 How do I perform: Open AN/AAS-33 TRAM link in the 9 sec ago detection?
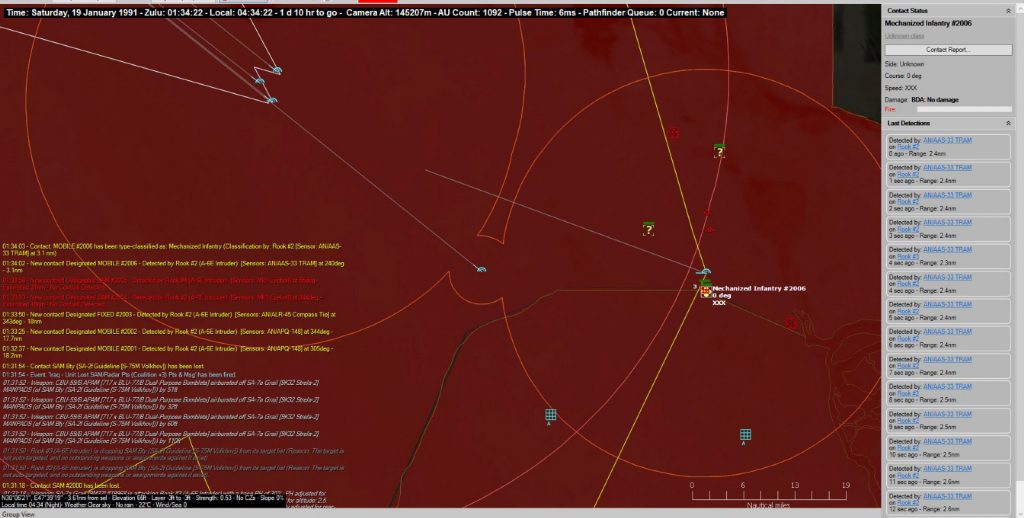[948, 414]
